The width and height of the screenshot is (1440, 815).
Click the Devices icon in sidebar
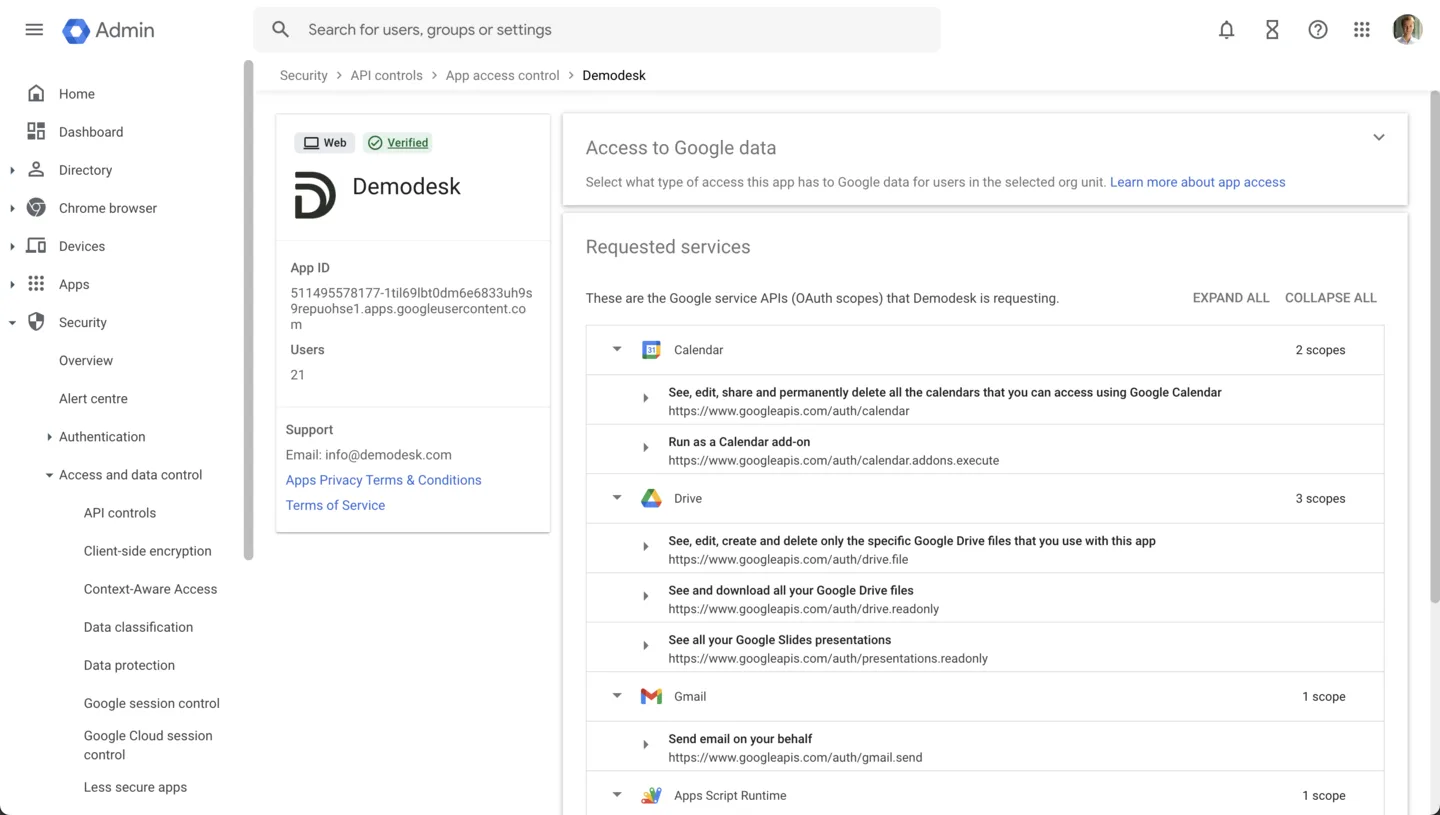click(x=36, y=246)
